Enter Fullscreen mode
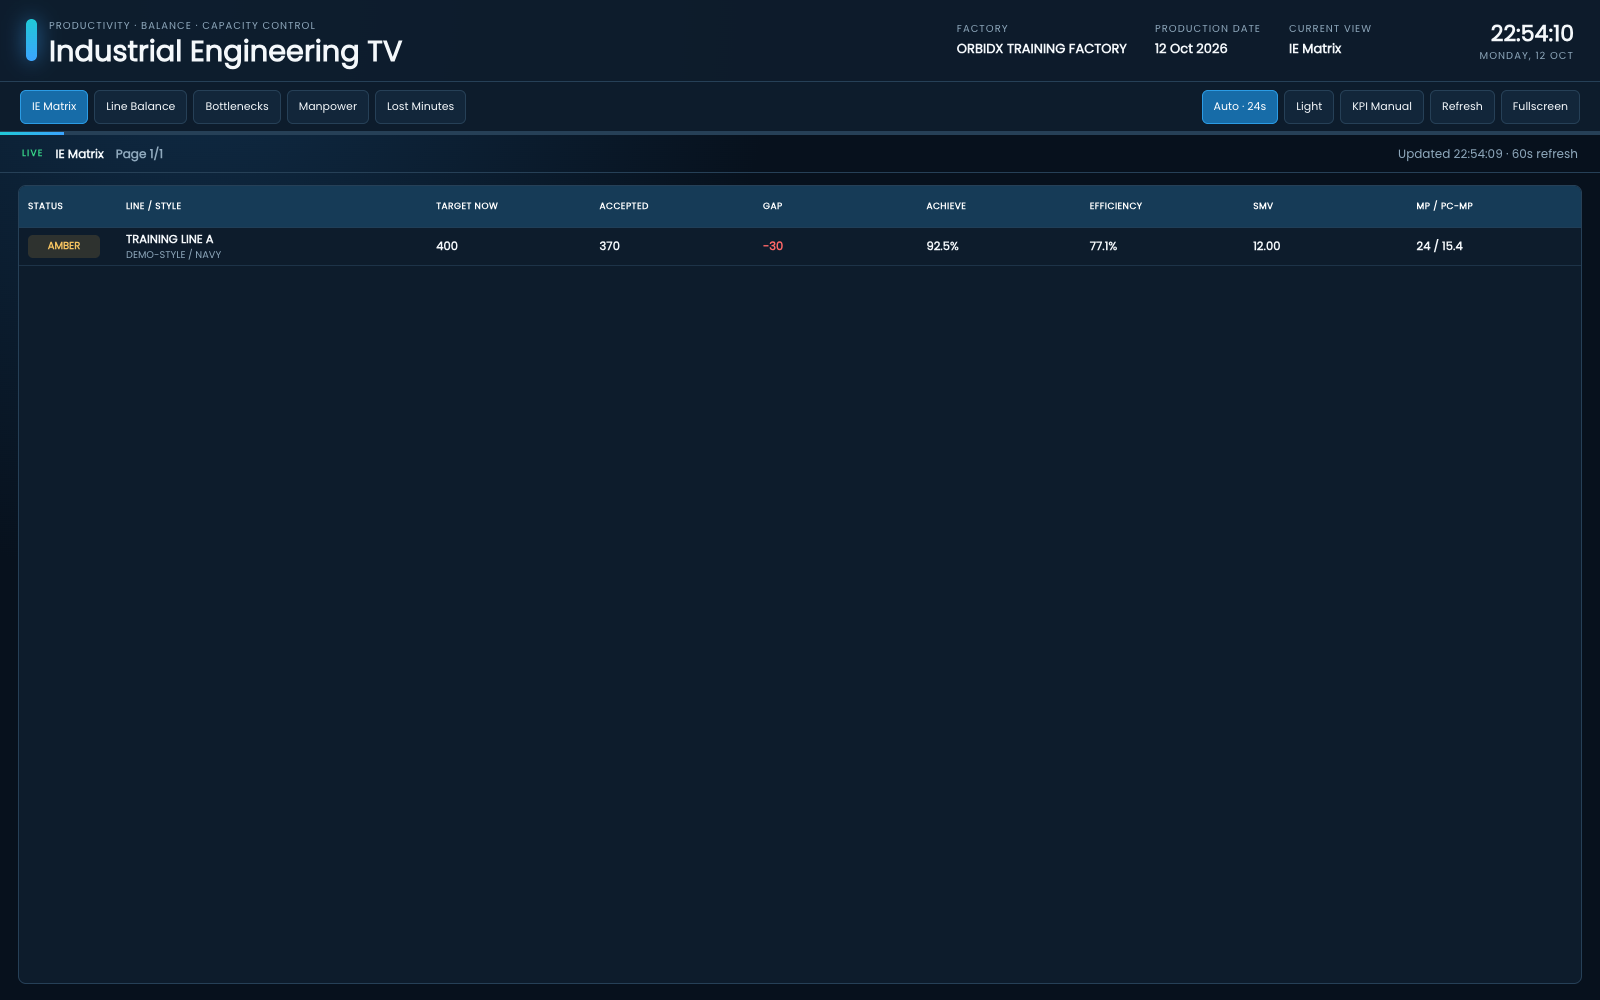 coord(1540,107)
